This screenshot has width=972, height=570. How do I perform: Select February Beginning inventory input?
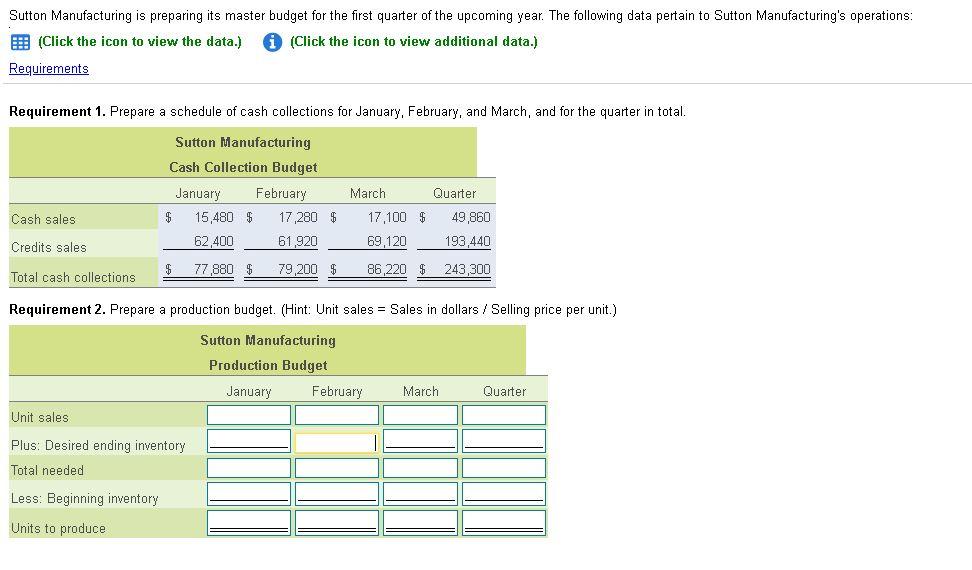pos(337,494)
